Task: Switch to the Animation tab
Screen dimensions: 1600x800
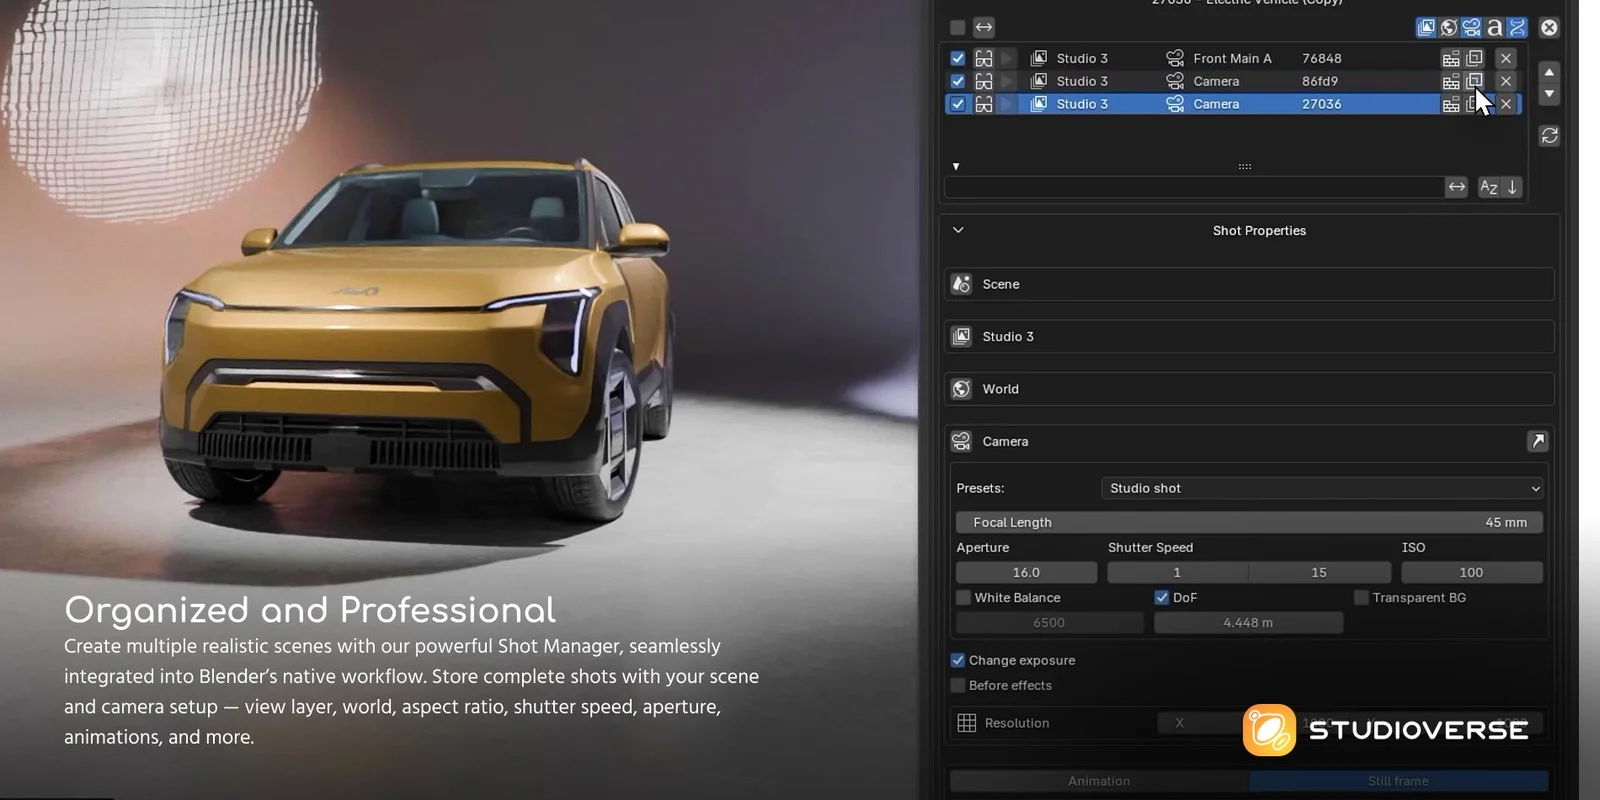Action: (x=1099, y=781)
